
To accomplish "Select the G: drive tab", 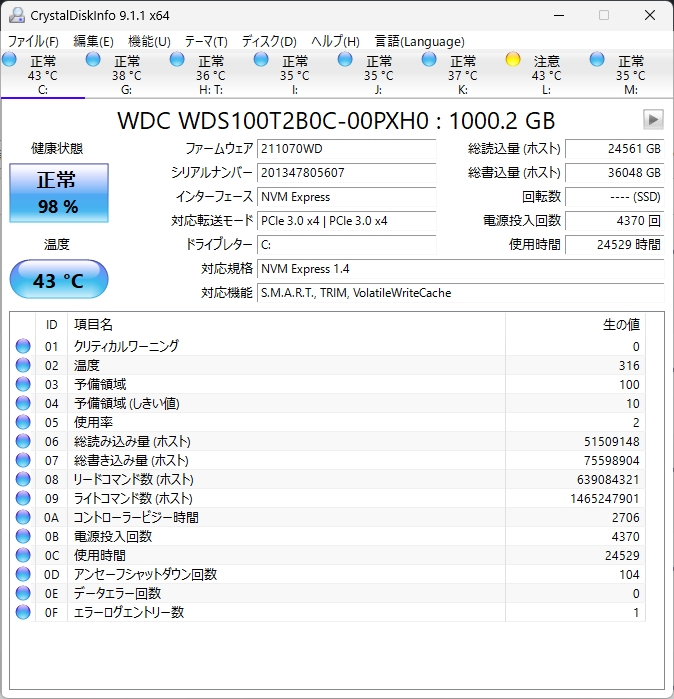I will tap(127, 74).
